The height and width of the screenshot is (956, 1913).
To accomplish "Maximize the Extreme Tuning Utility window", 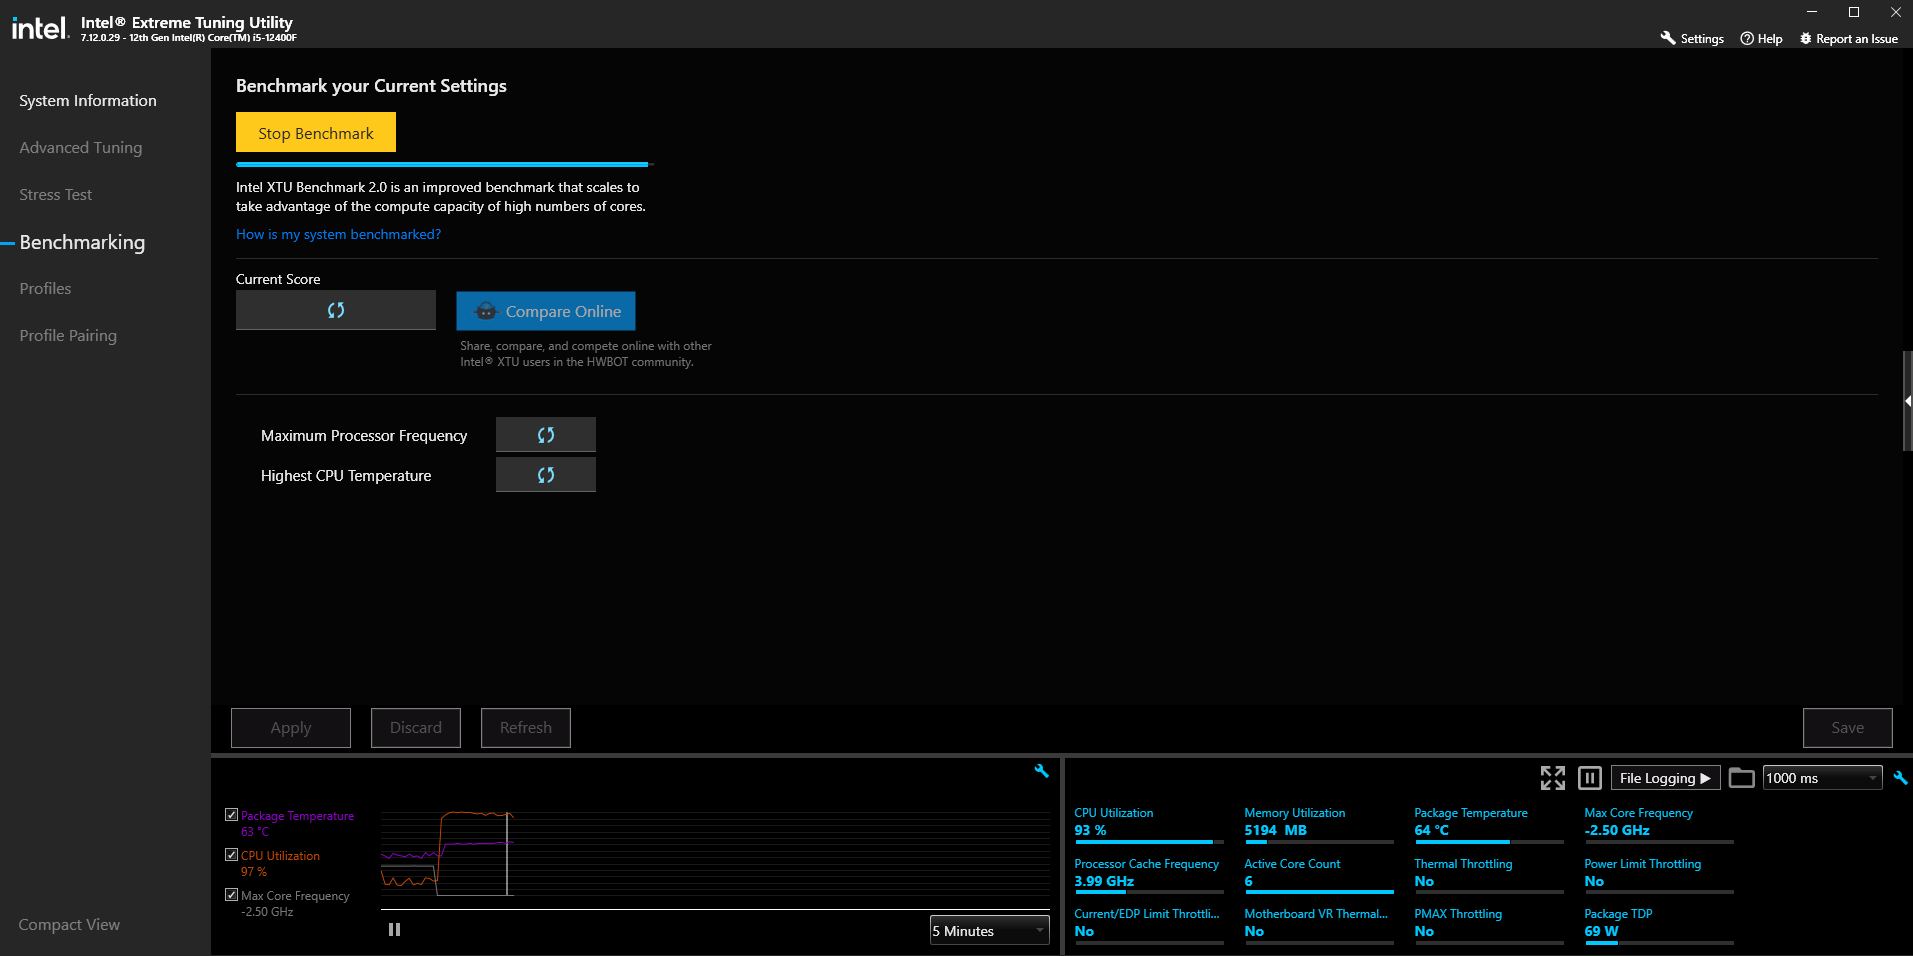I will pos(1854,12).
